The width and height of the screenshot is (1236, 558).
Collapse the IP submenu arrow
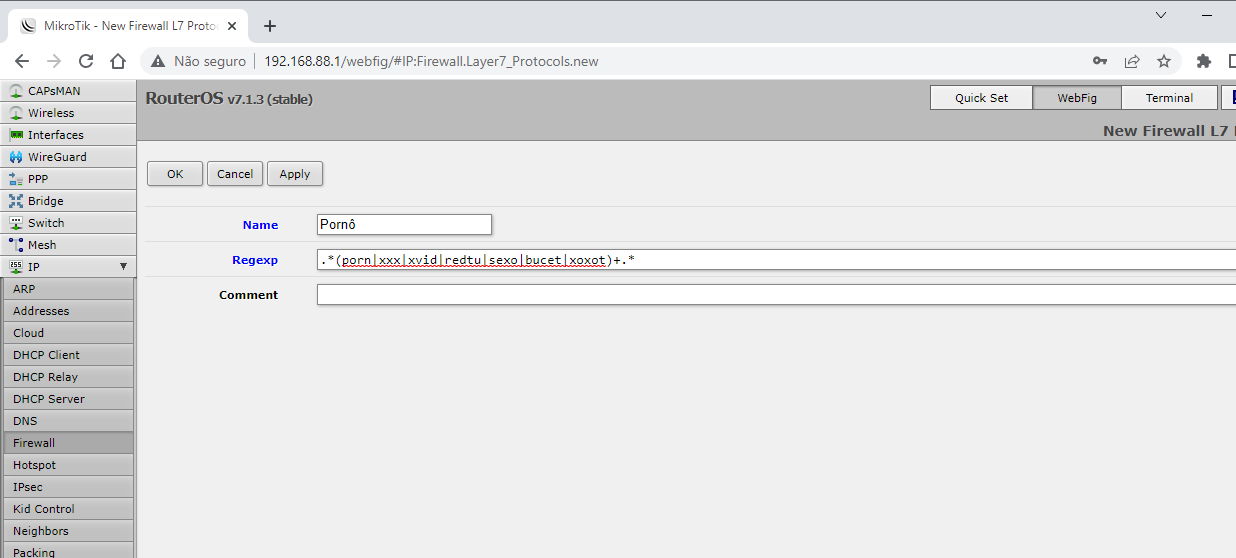coord(123,267)
